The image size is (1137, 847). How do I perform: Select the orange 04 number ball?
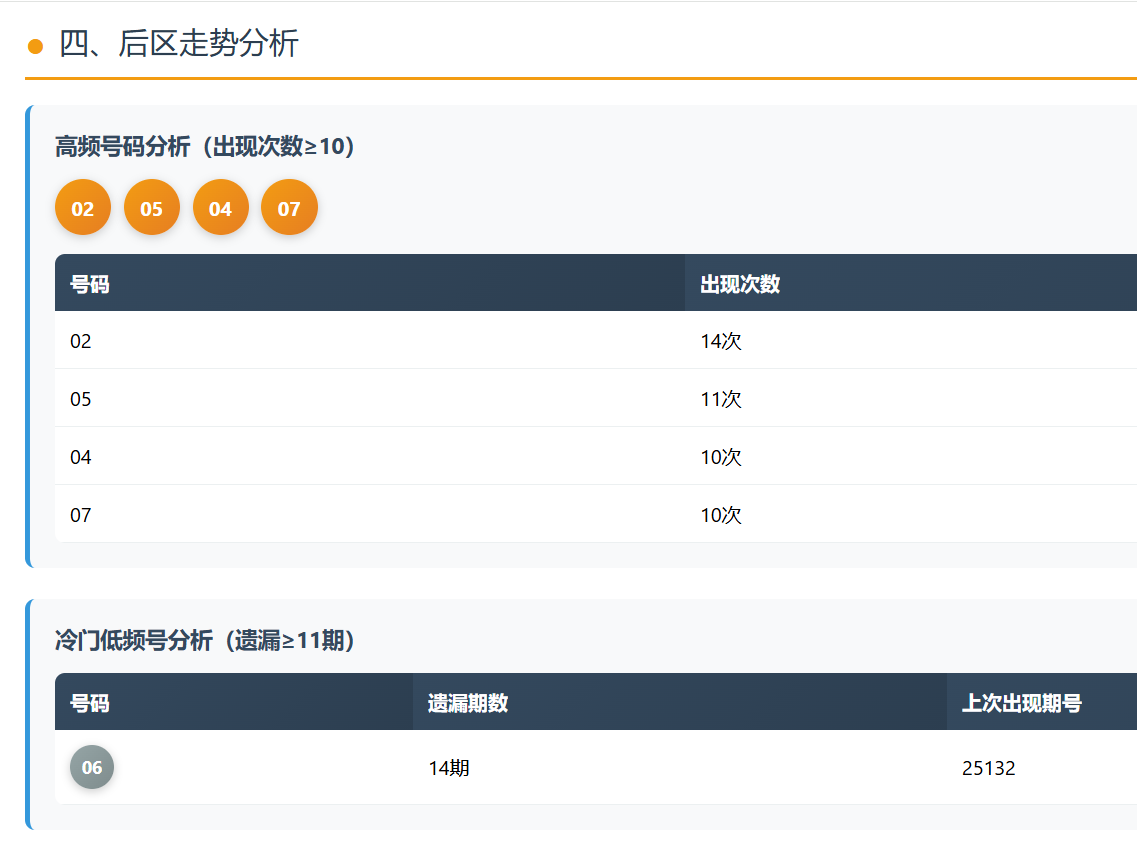click(x=220, y=208)
